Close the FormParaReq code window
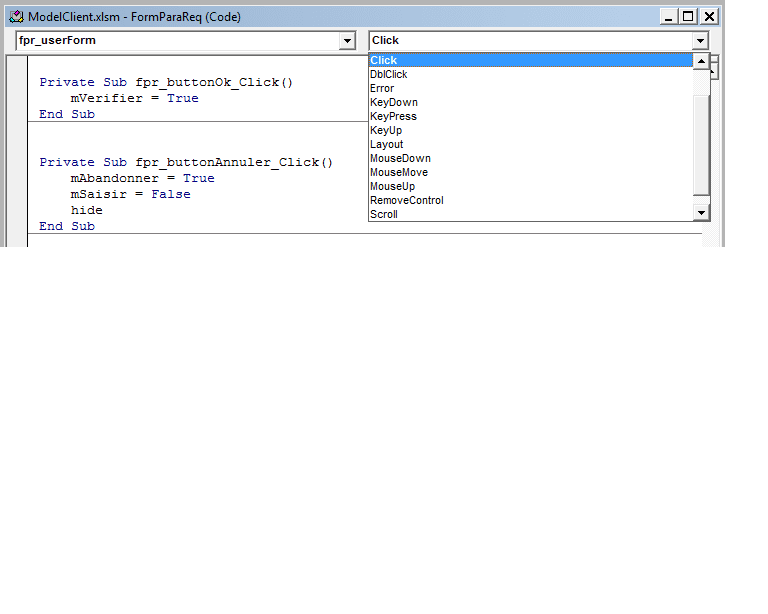This screenshot has height=614, width=768. (x=709, y=17)
